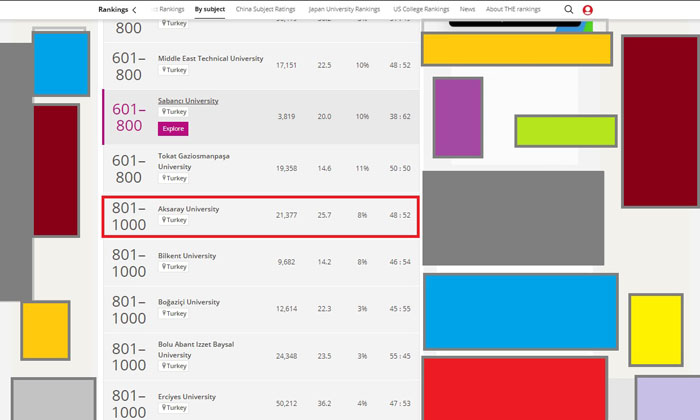Image resolution: width=700 pixels, height=420 pixels.
Task: Click the ratio 55 : 45 in Bolu Abant row
Action: pos(400,356)
